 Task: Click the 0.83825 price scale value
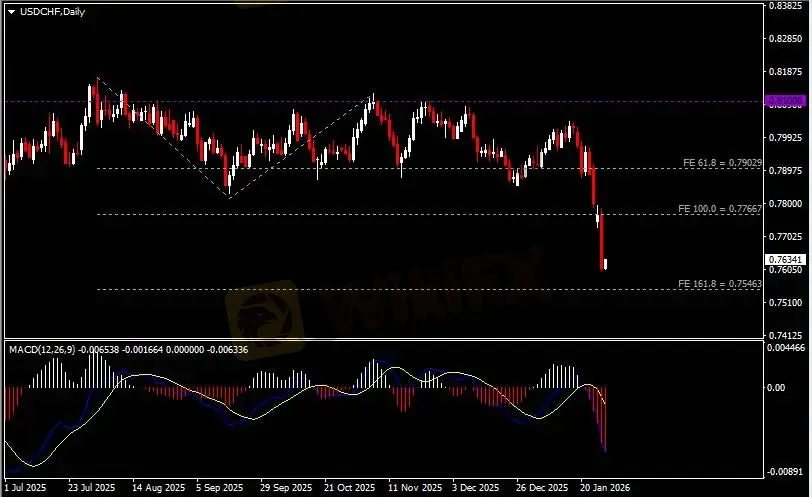(785, 6)
